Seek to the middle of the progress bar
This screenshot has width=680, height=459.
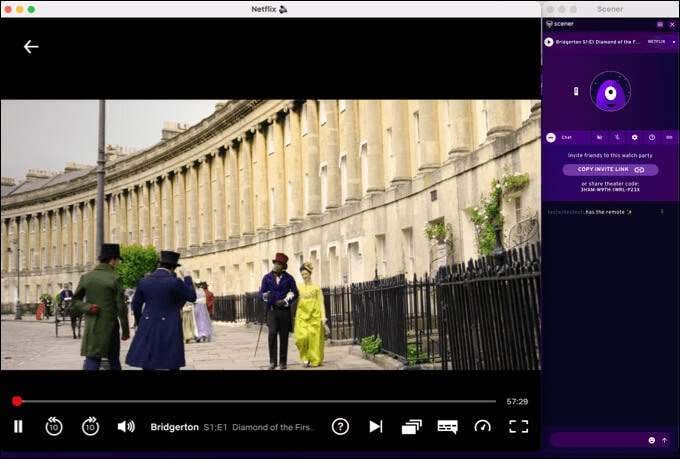coord(256,401)
